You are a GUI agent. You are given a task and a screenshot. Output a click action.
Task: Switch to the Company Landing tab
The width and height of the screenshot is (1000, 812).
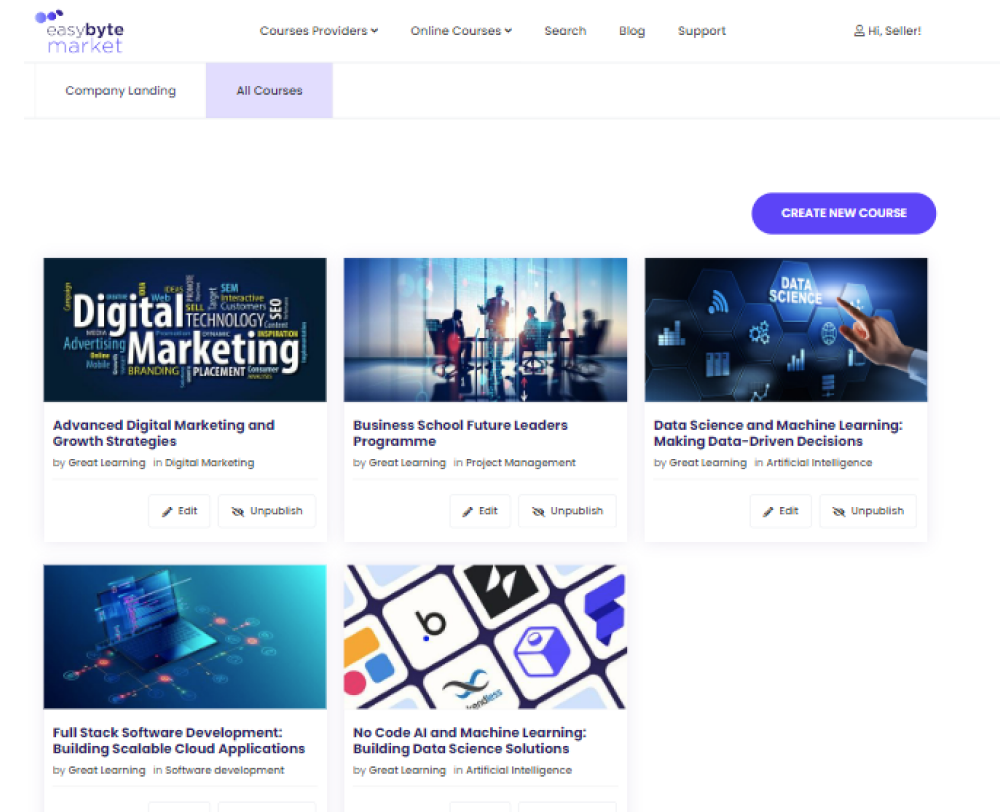click(120, 90)
